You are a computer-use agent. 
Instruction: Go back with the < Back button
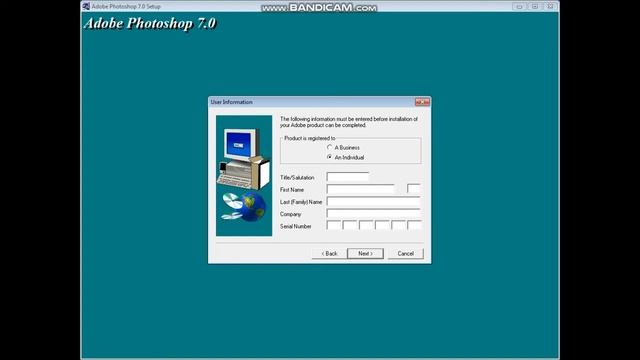click(x=329, y=253)
